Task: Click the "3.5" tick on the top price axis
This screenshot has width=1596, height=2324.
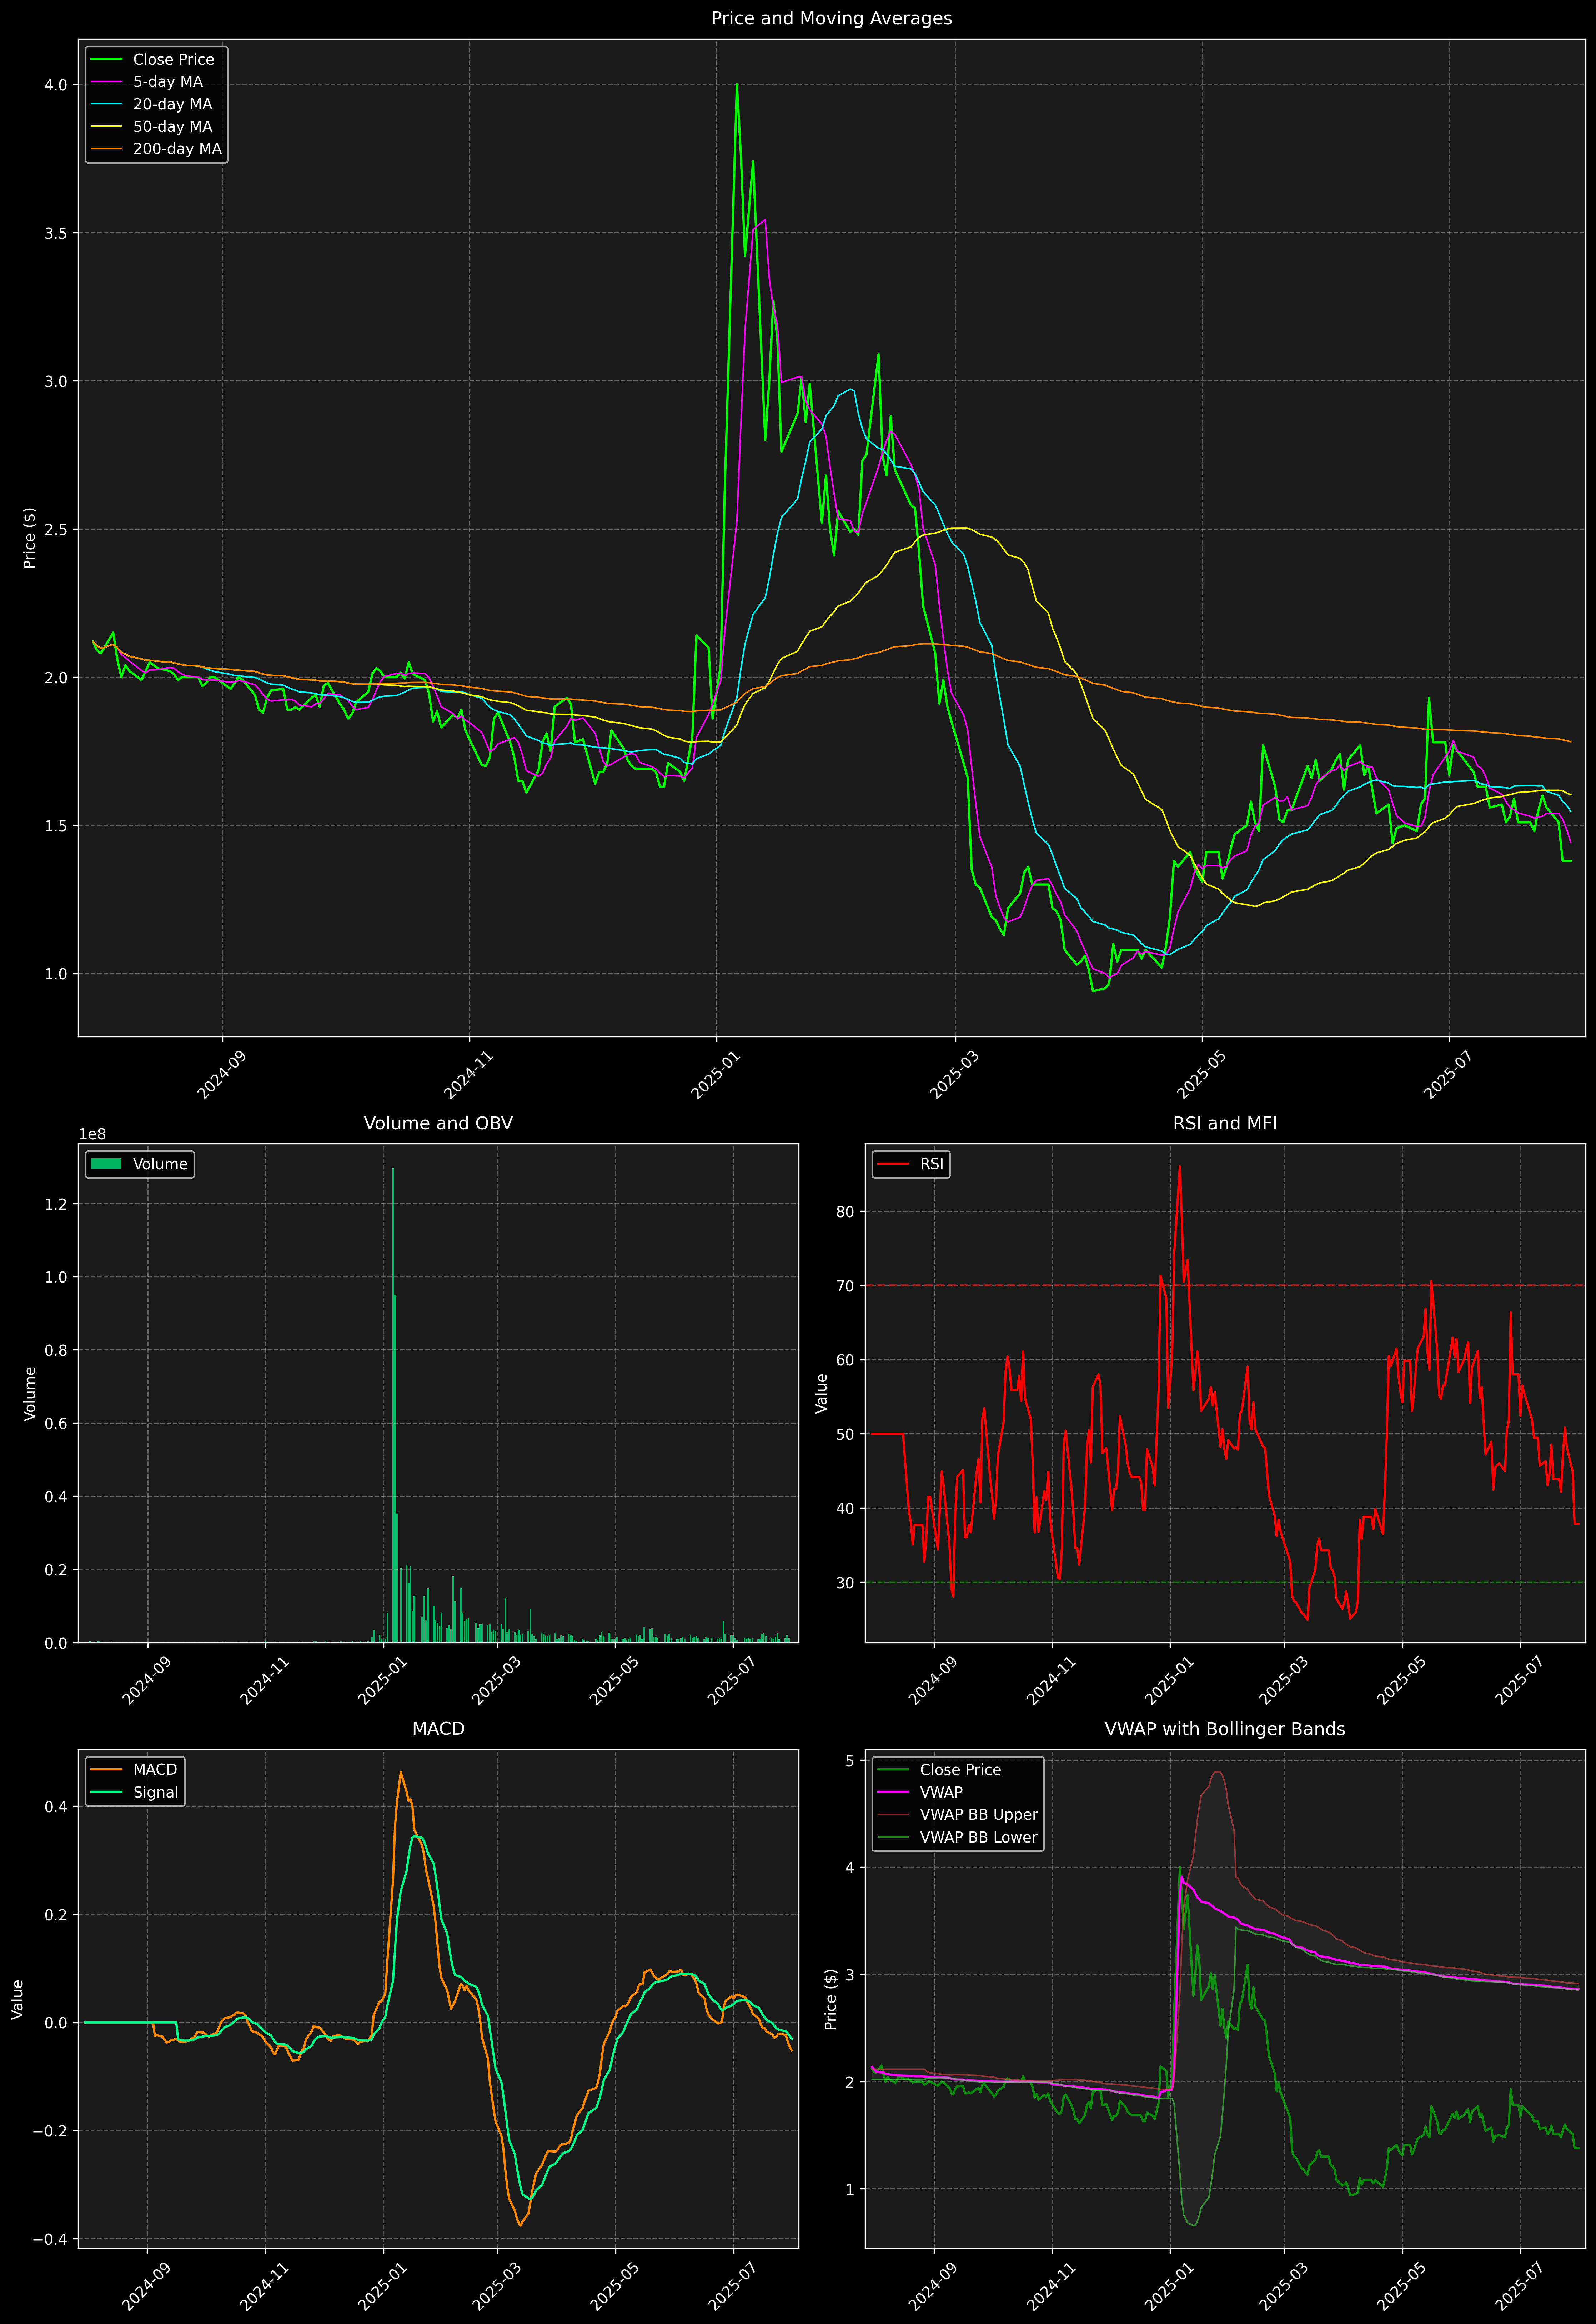Action: click(x=56, y=233)
